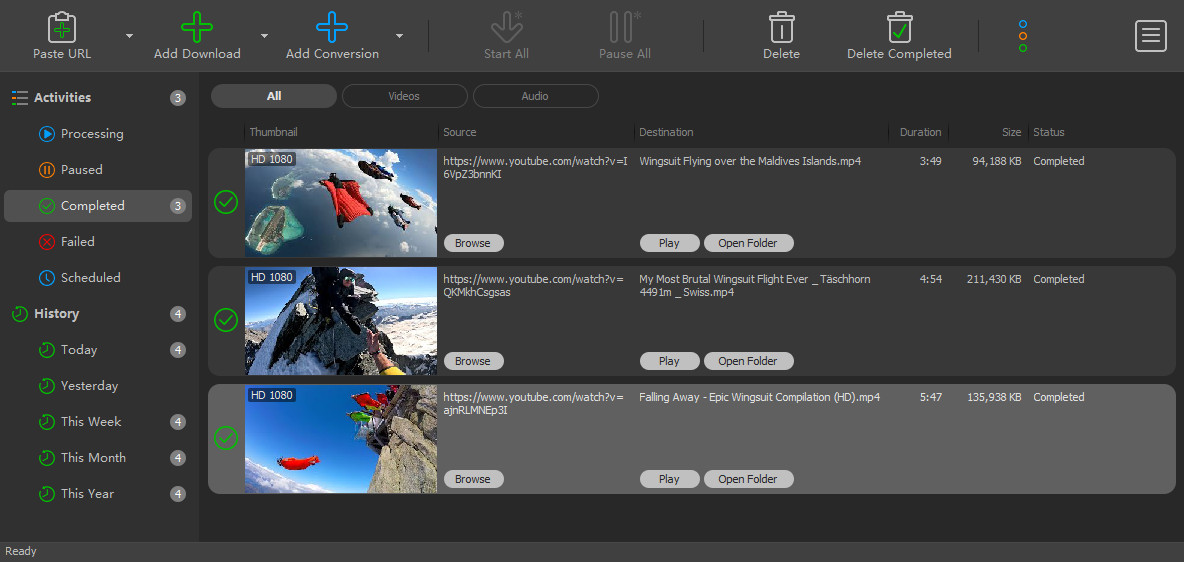This screenshot has width=1184, height=562.
Task: Toggle checkmark for Falling Away compilation row
Action: pyautogui.click(x=226, y=438)
